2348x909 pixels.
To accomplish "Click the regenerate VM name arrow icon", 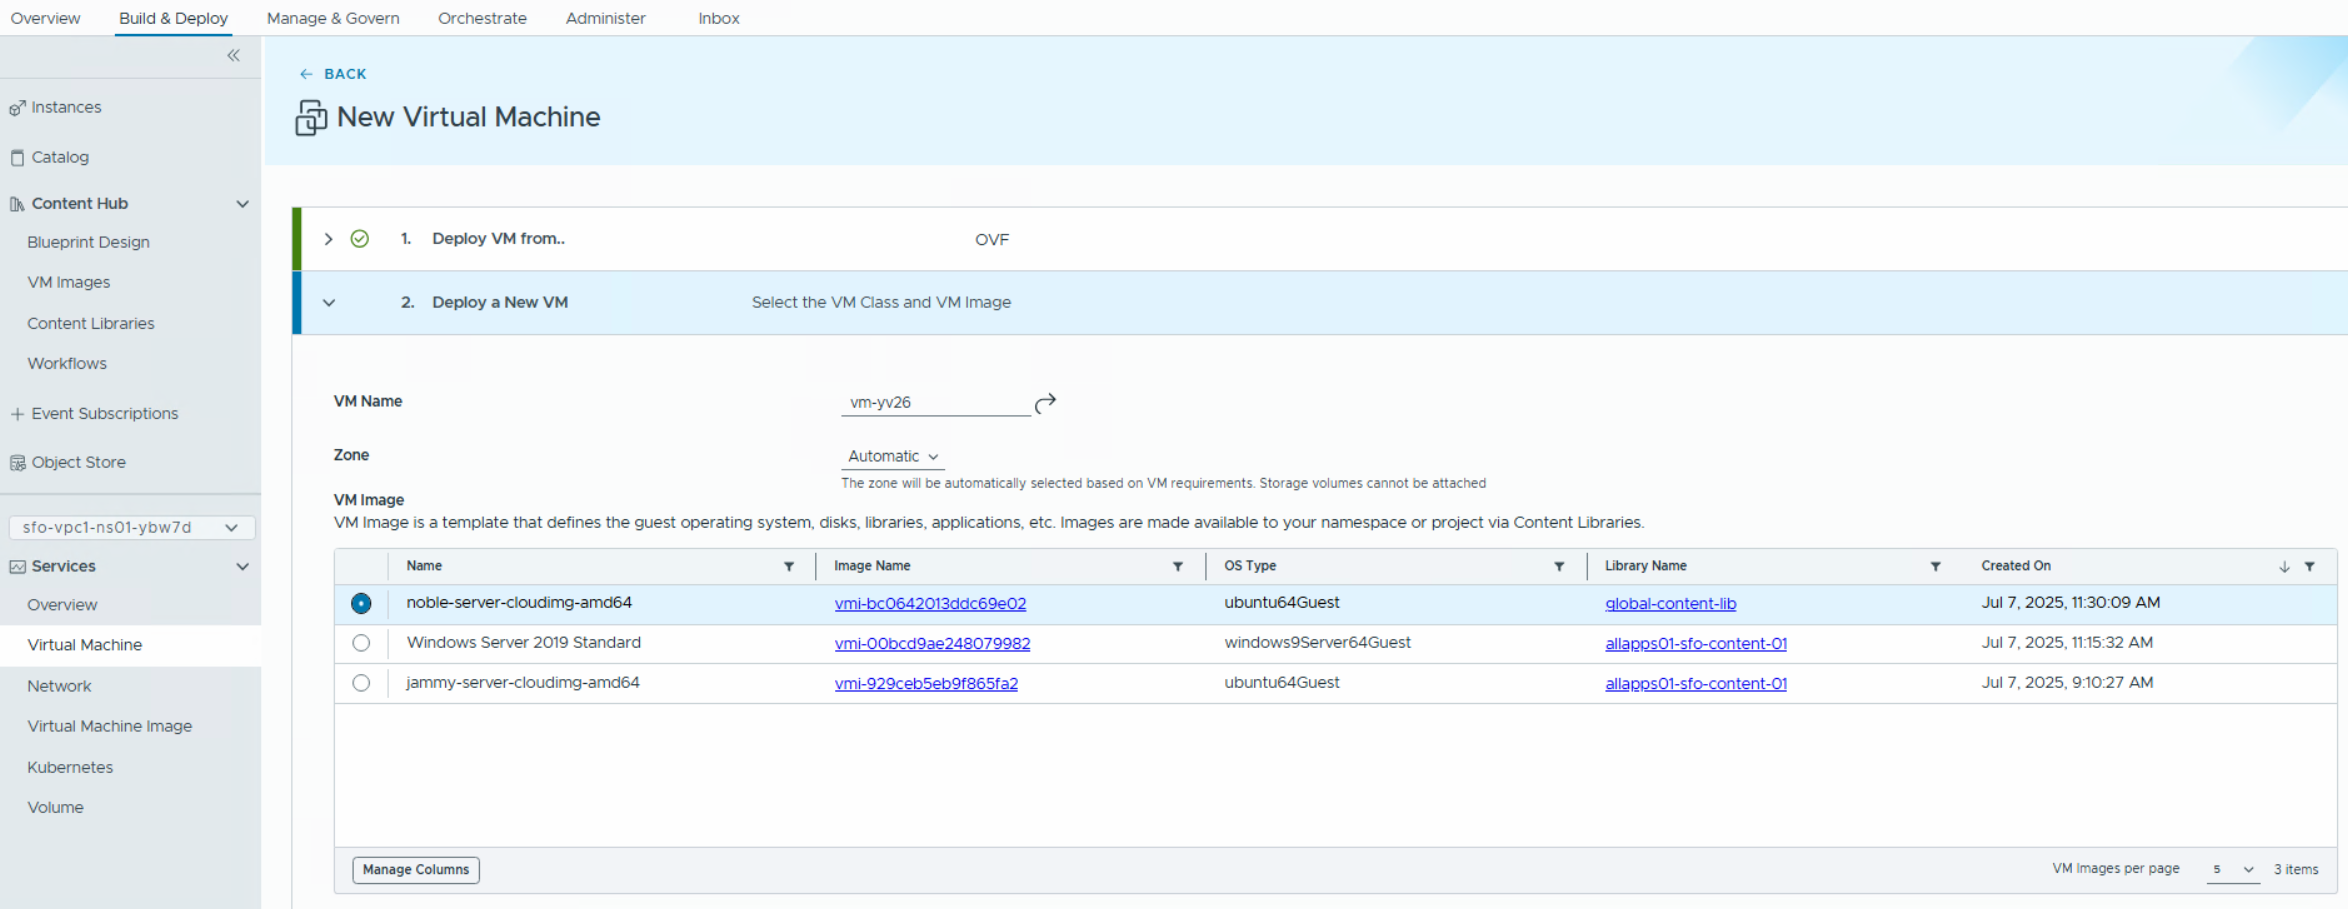I will [x=1045, y=403].
